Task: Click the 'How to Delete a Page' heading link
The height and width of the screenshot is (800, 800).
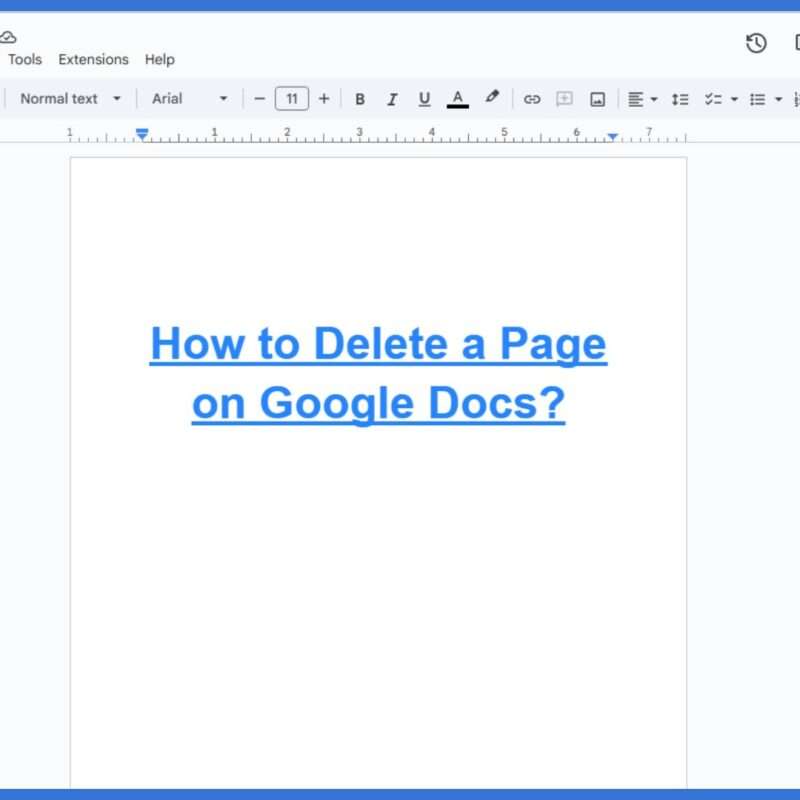Action: click(x=378, y=345)
